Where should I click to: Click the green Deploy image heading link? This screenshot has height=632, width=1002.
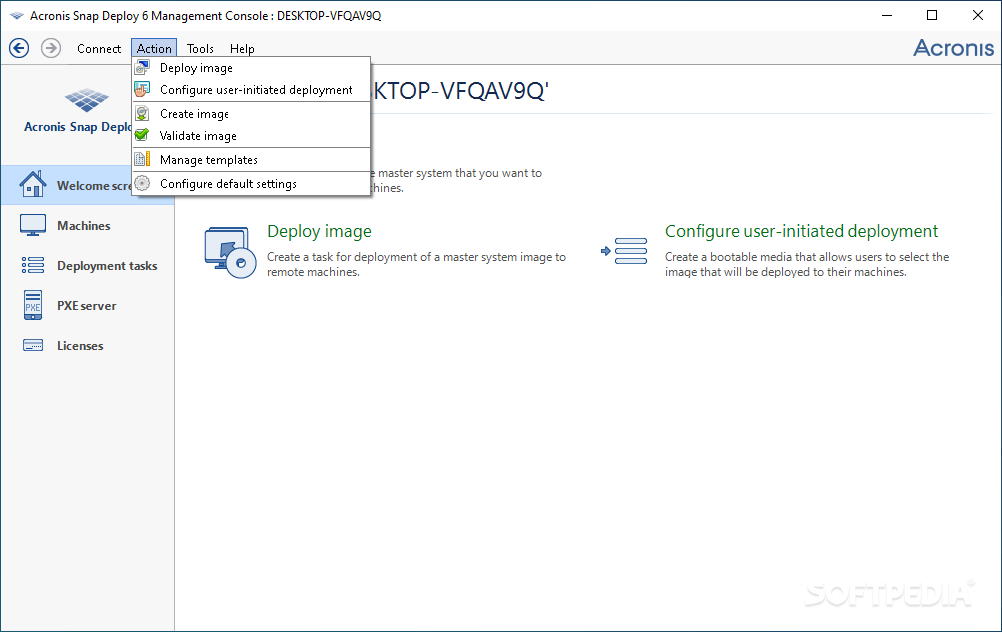[319, 231]
